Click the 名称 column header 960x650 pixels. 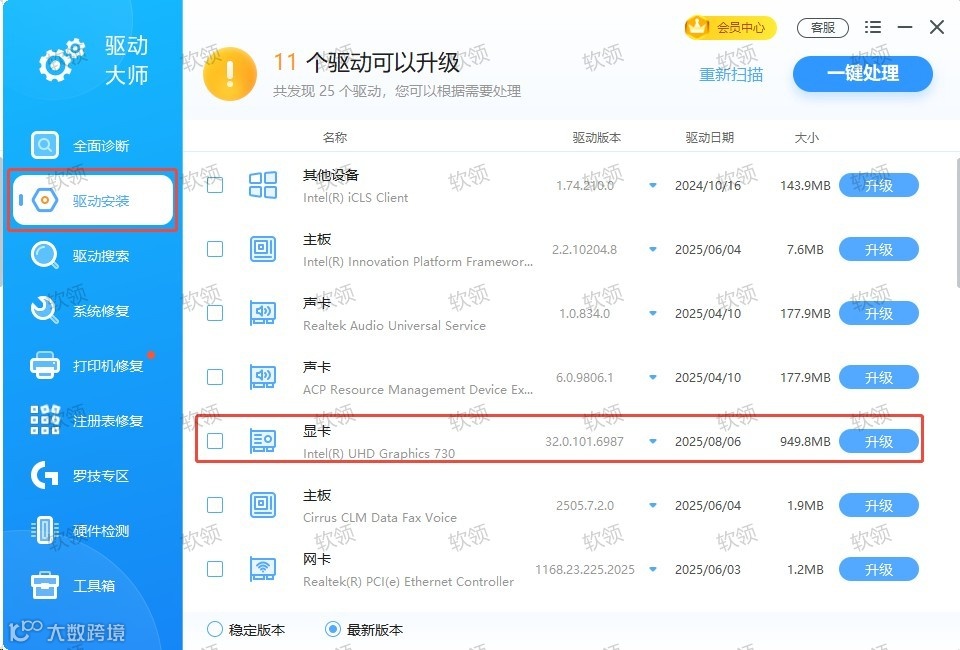(x=334, y=137)
